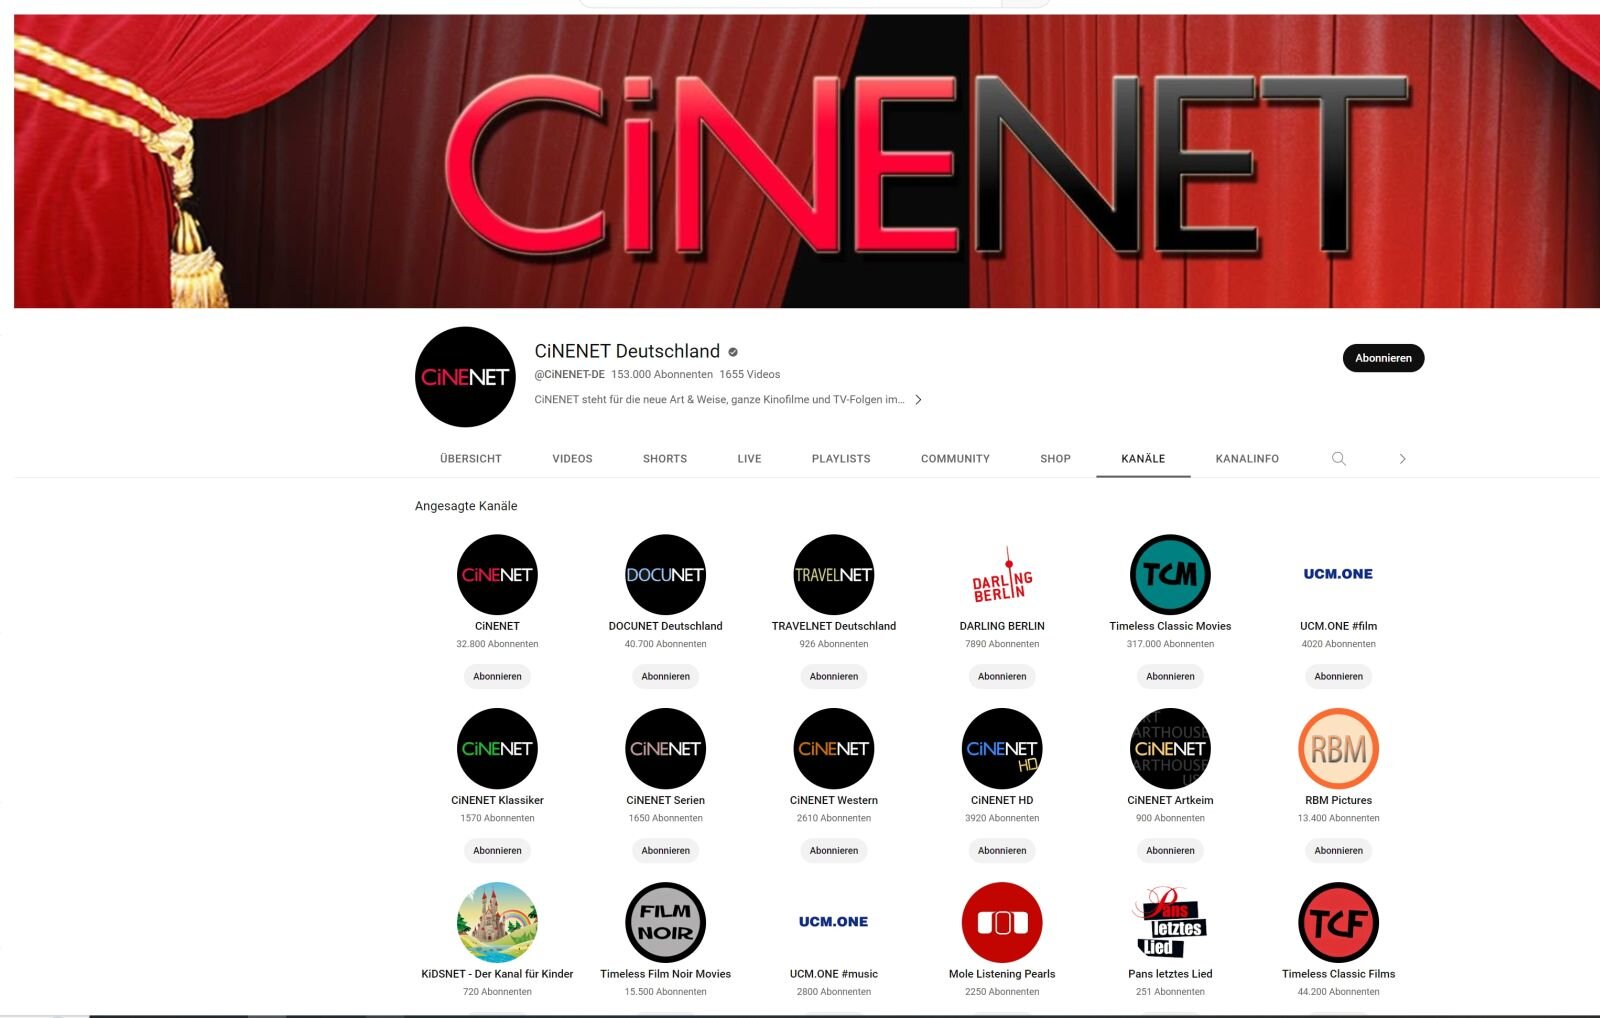Subscribe to DARLING BERLIN
Screen dimensions: 1600x1018
point(1002,677)
